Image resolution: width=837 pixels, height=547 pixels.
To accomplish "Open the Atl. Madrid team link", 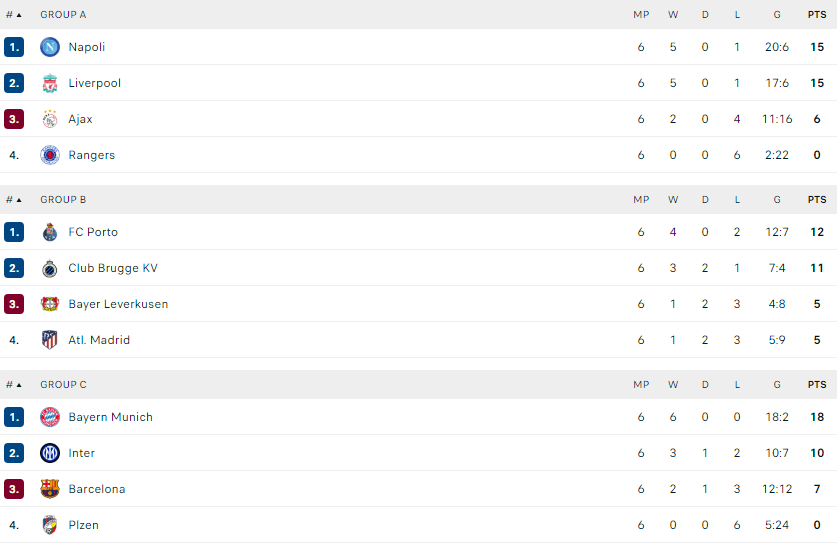I will coord(99,340).
